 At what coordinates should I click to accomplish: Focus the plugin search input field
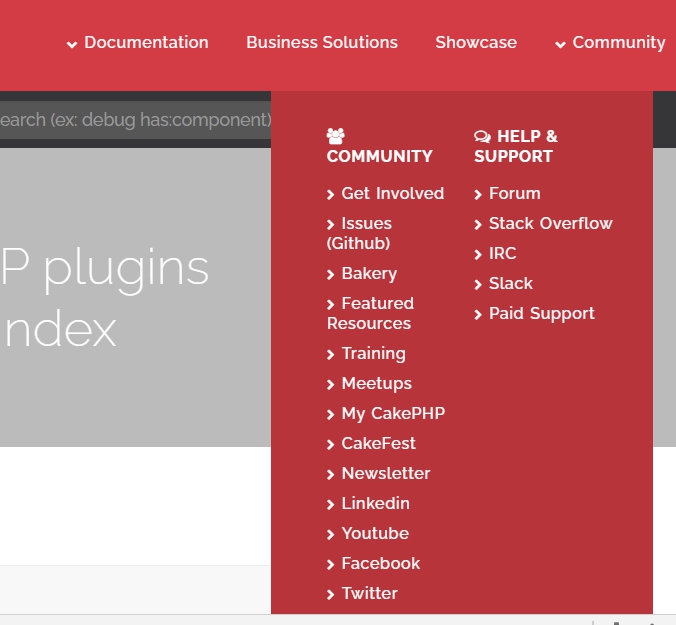pyautogui.click(x=135, y=120)
